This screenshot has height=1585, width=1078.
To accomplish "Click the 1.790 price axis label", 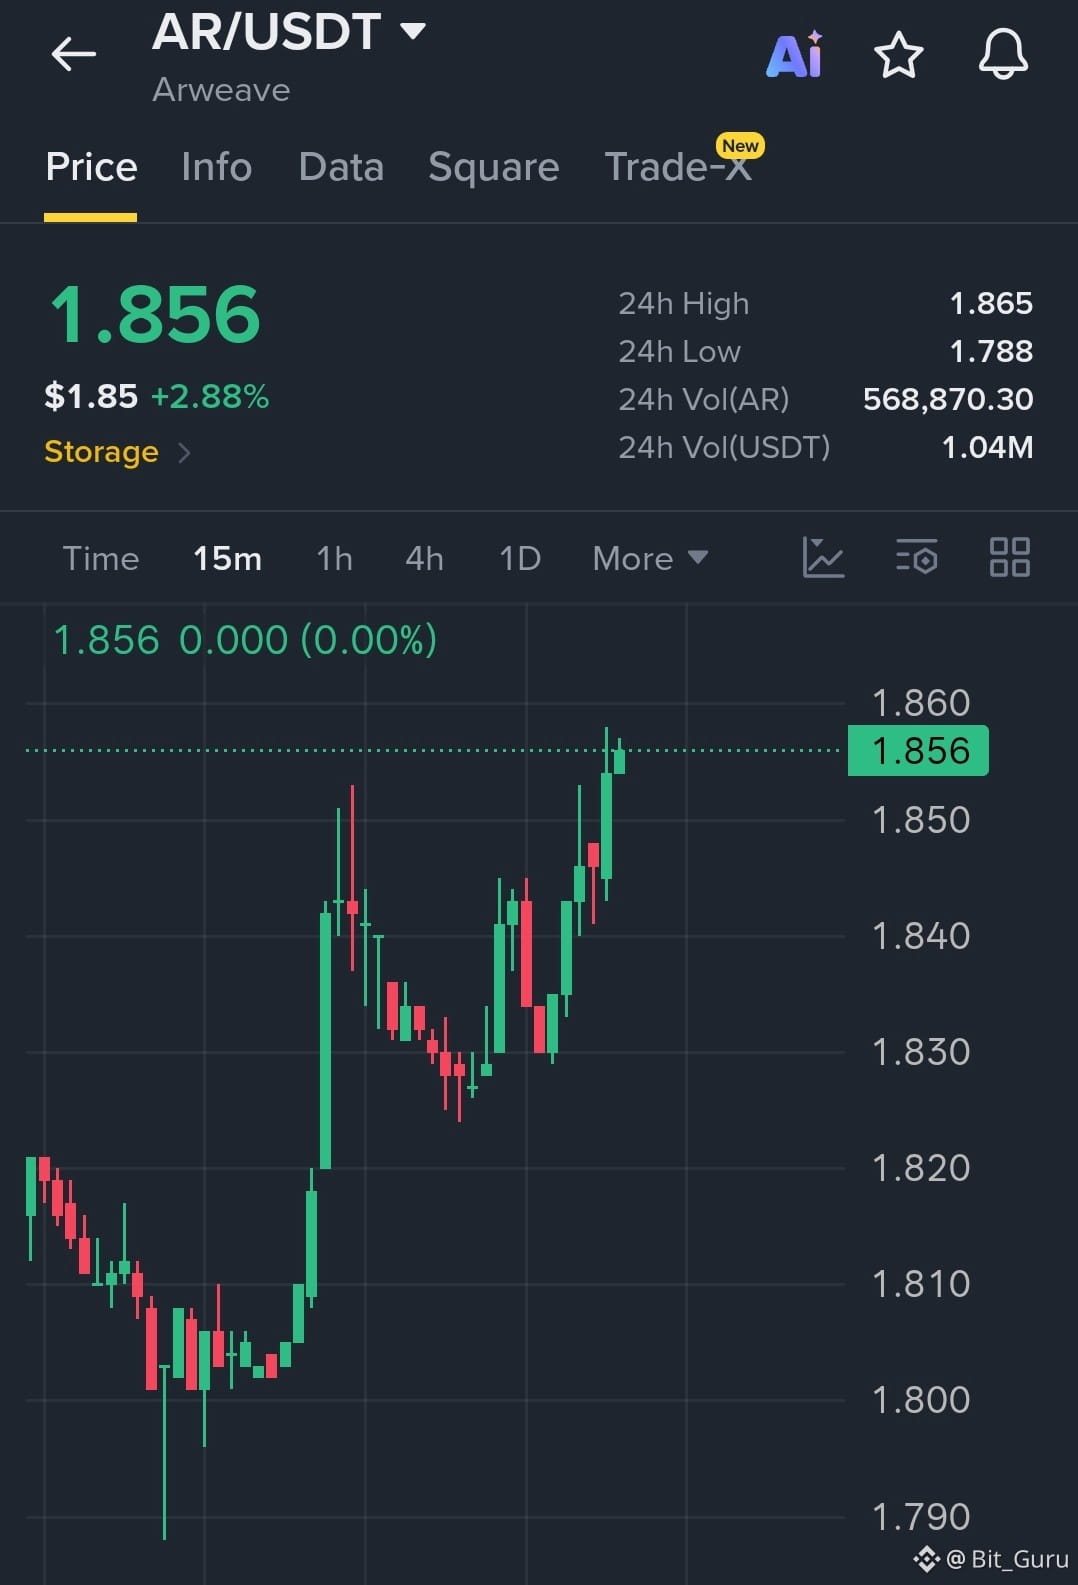I will 921,1517.
